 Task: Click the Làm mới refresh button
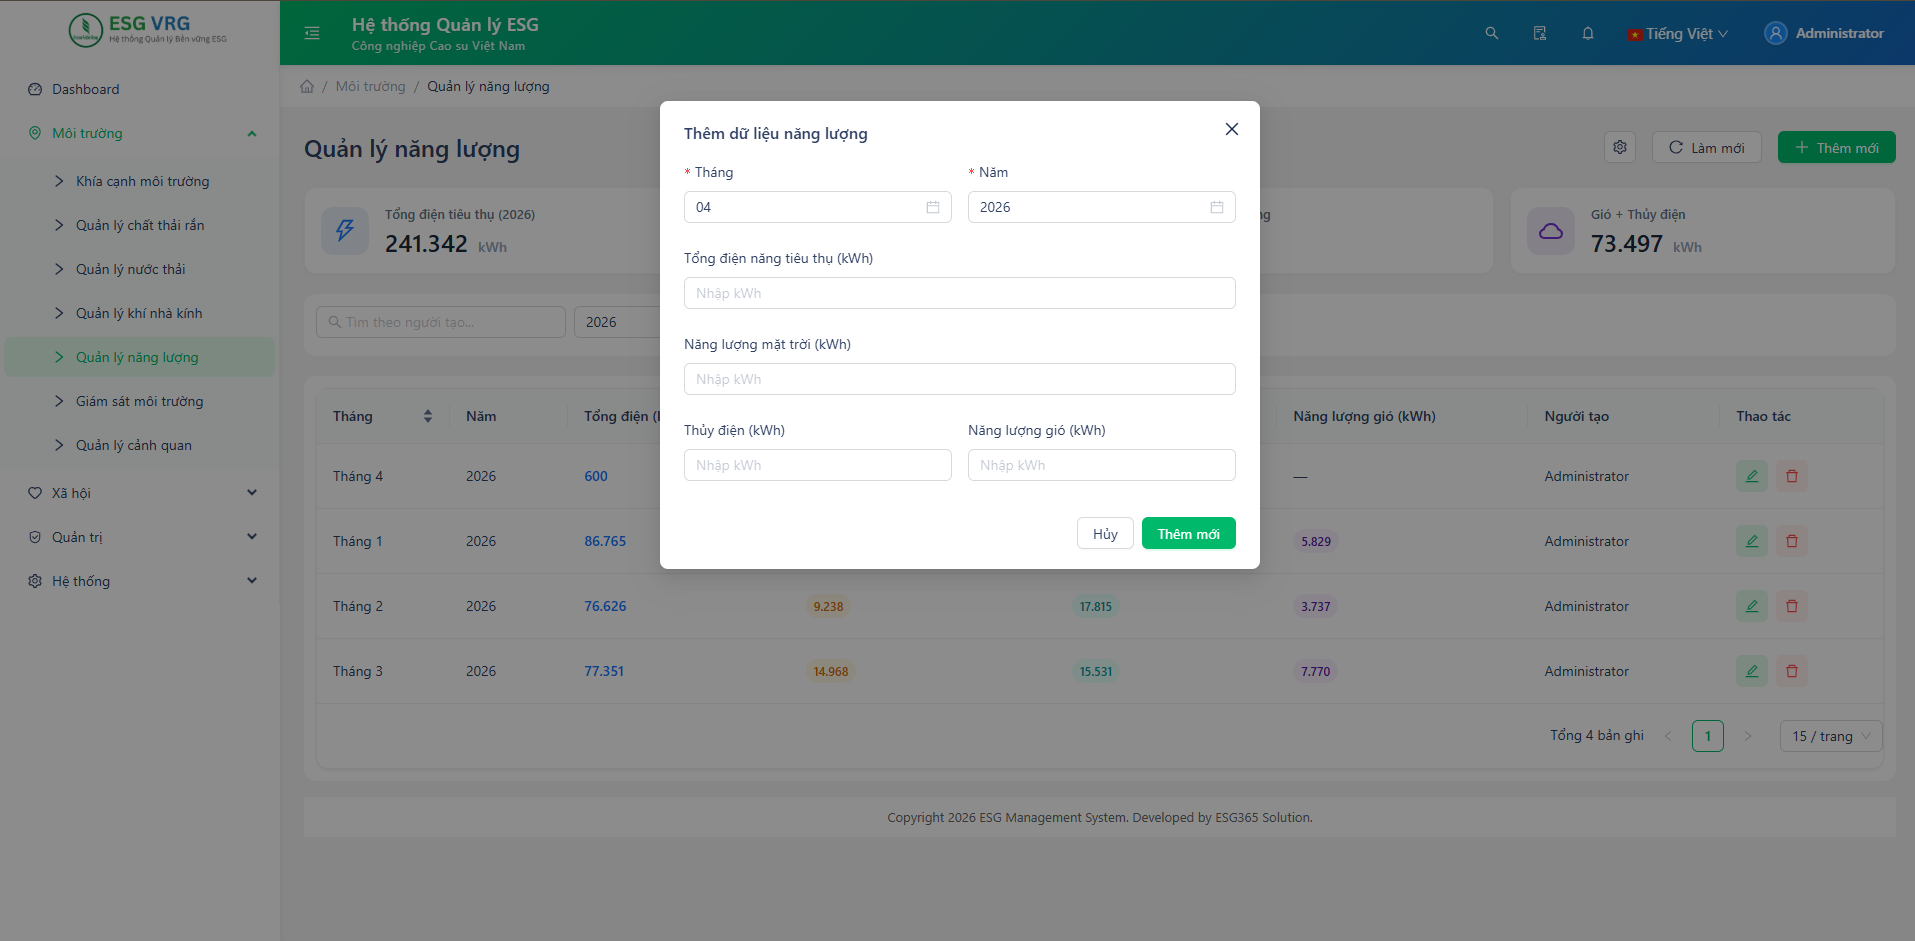(1707, 147)
